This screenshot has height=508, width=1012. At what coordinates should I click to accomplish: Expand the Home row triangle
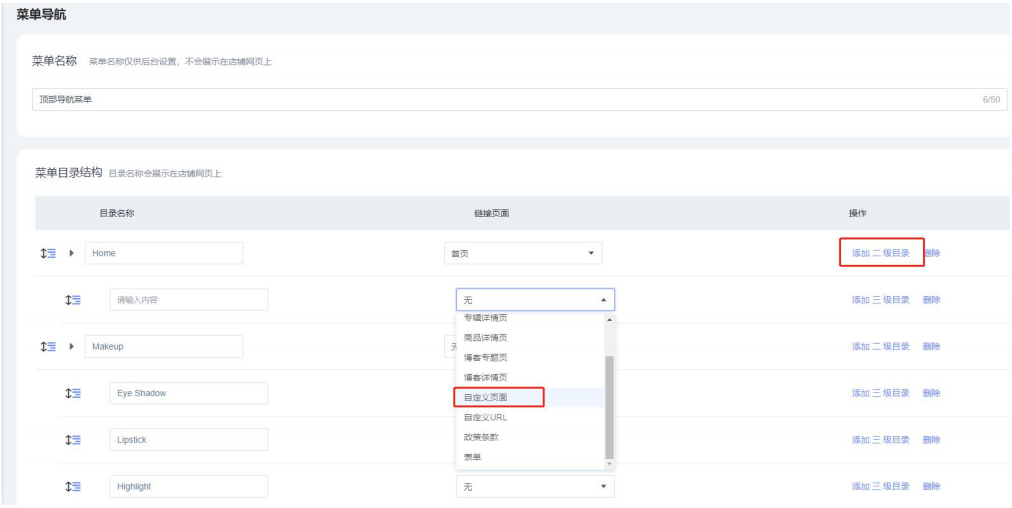71,253
